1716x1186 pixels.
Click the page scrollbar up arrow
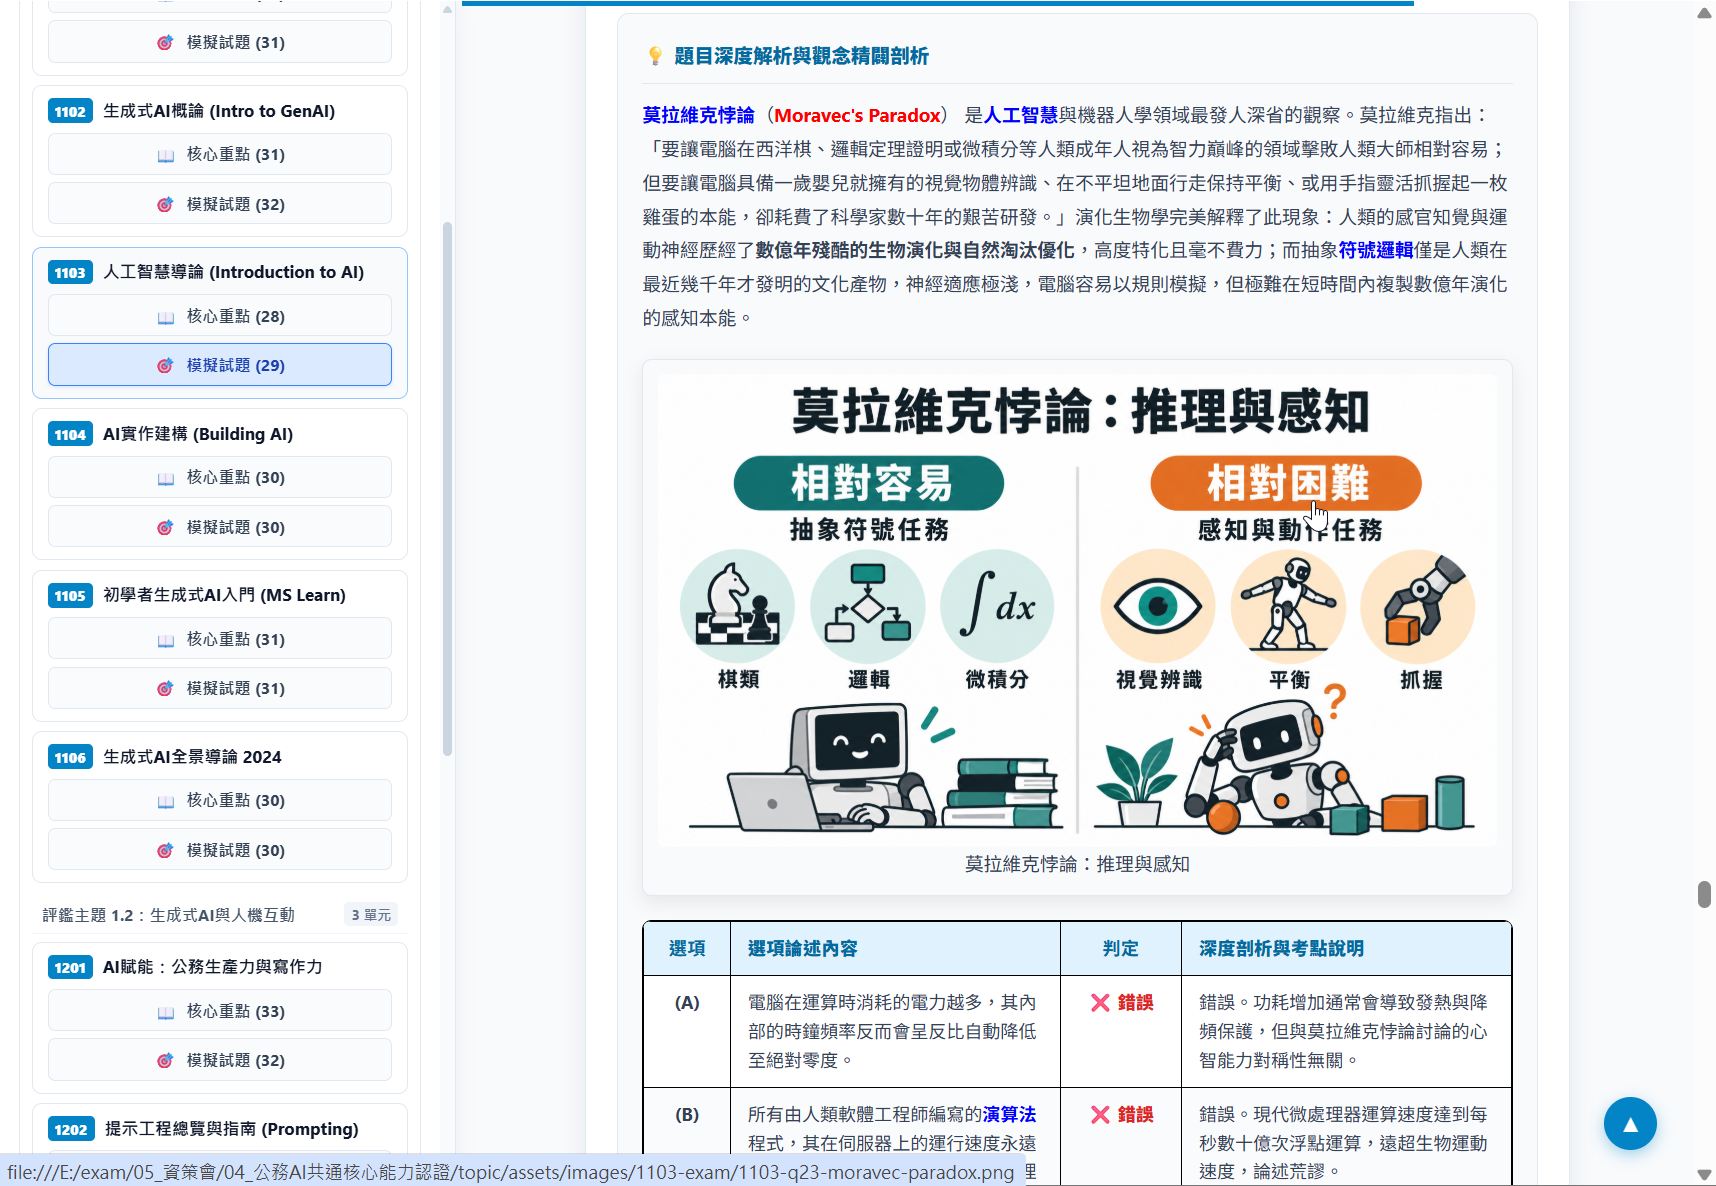[1704, 13]
